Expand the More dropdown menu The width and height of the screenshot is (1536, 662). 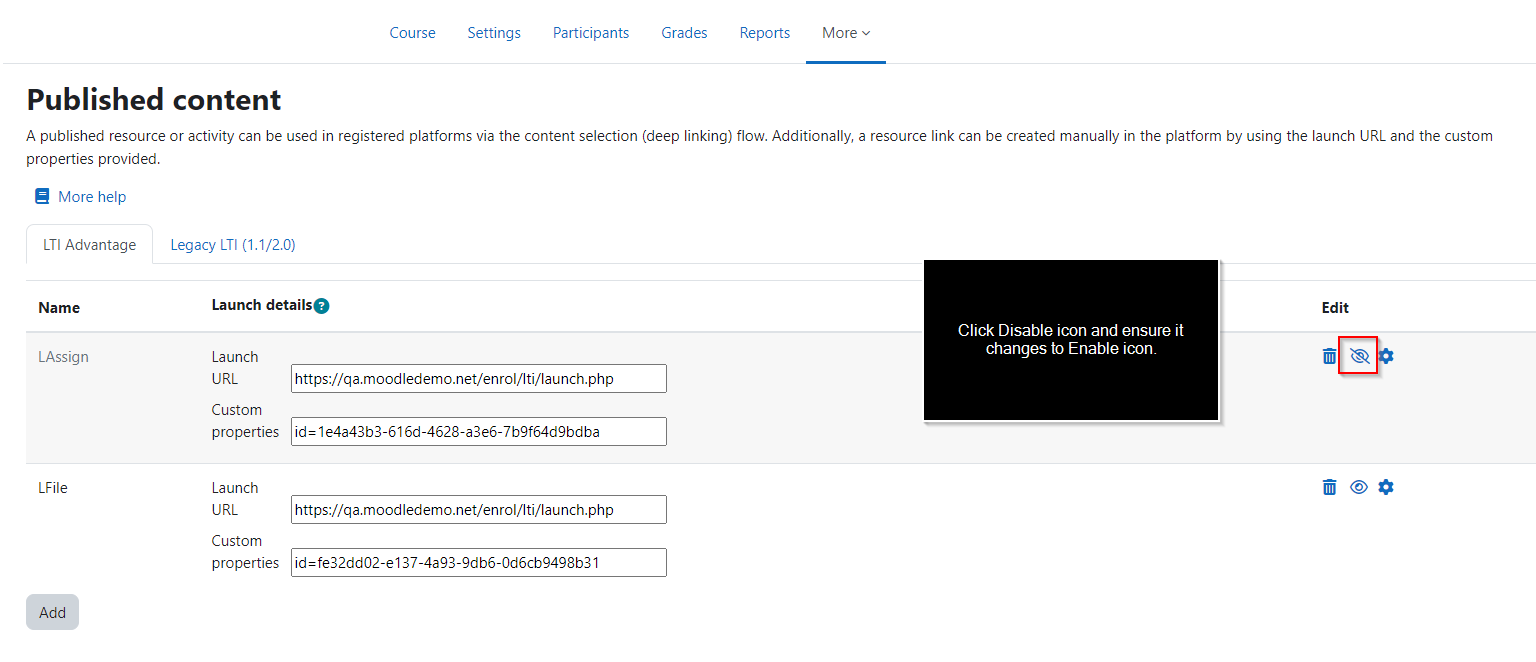click(846, 33)
